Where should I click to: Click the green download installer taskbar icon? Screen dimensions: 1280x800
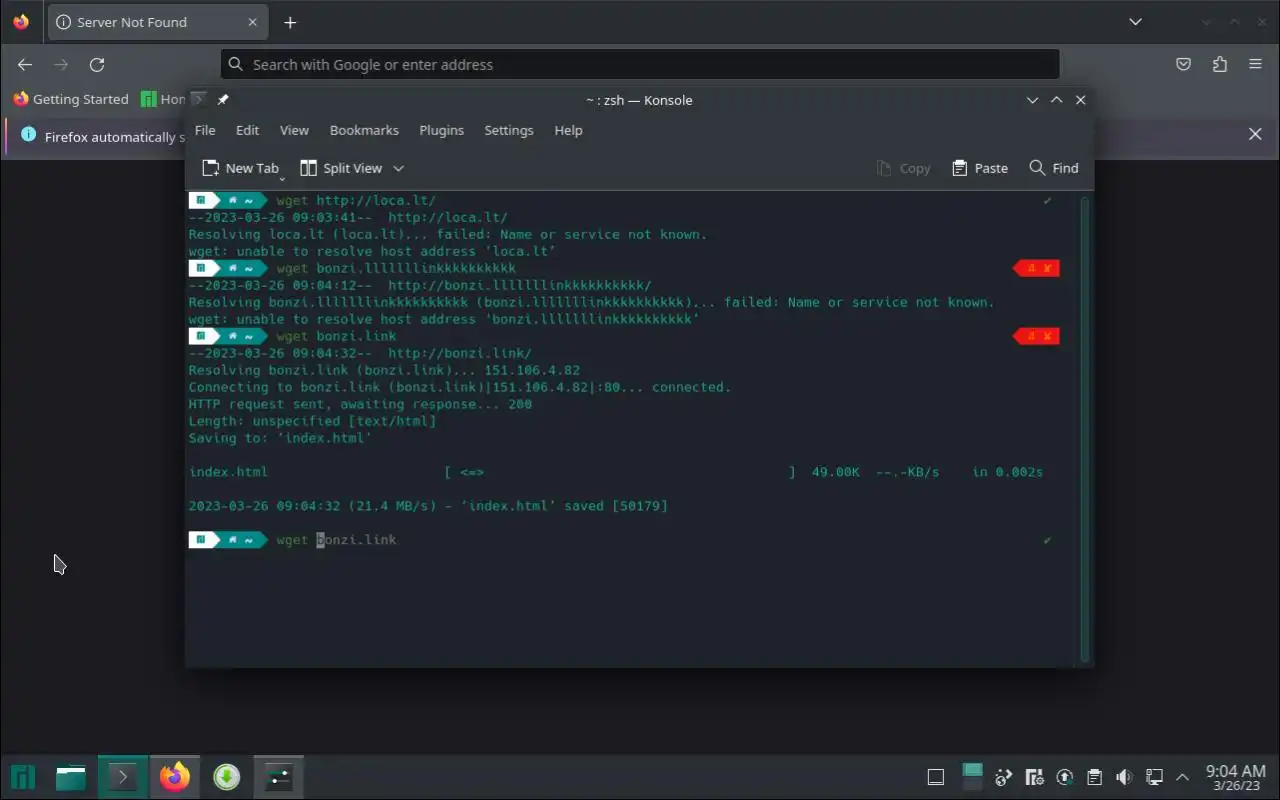(227, 777)
